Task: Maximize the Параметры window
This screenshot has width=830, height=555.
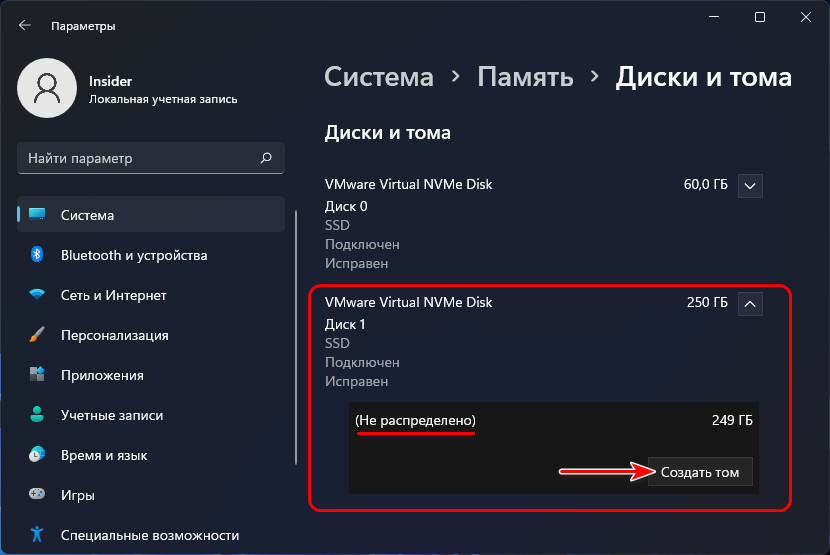Action: click(760, 17)
